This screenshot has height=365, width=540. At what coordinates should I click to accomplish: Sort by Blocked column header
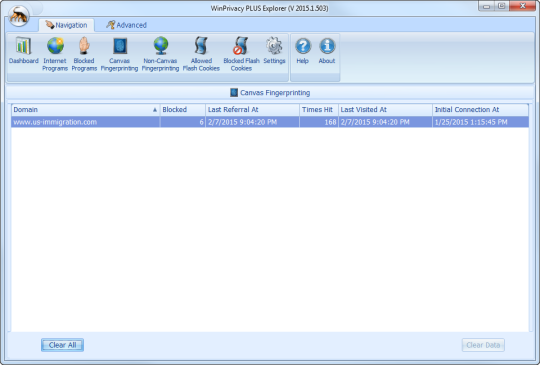click(183, 110)
